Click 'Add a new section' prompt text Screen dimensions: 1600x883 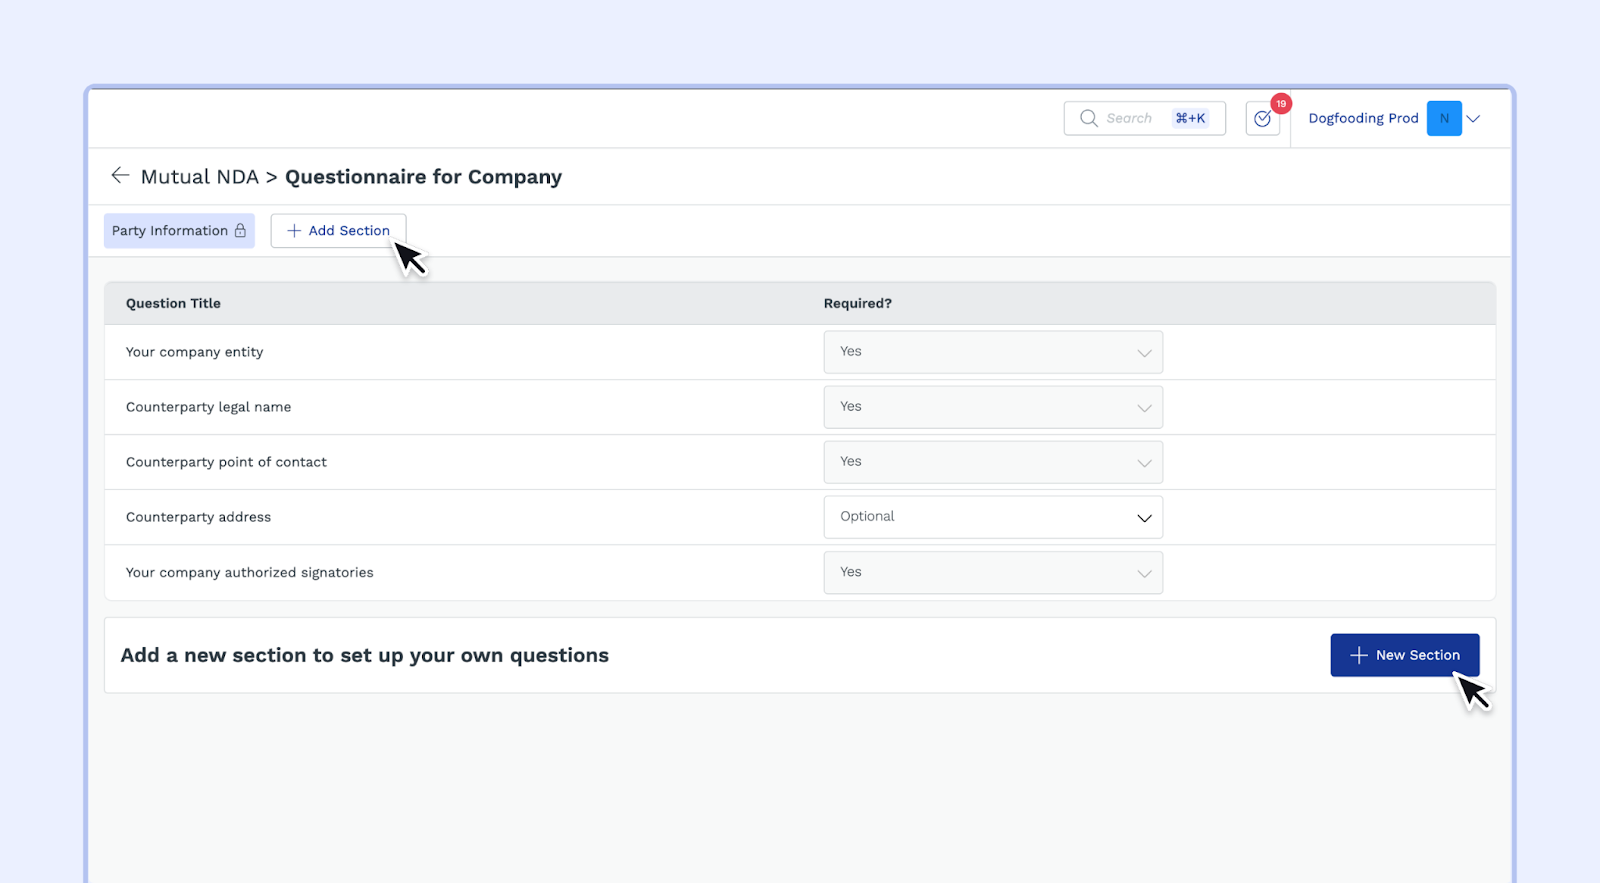coord(364,655)
